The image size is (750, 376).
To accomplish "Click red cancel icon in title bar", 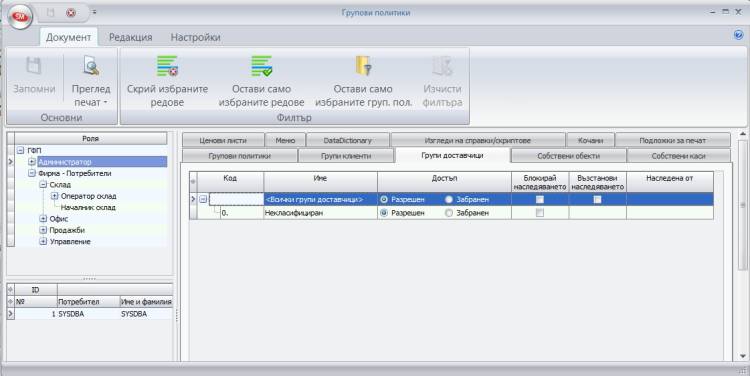I will 71,13.
